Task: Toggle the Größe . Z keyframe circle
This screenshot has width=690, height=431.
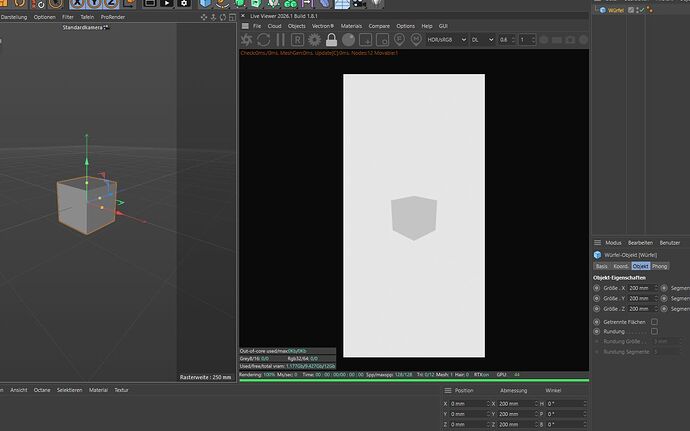Action: coord(597,309)
